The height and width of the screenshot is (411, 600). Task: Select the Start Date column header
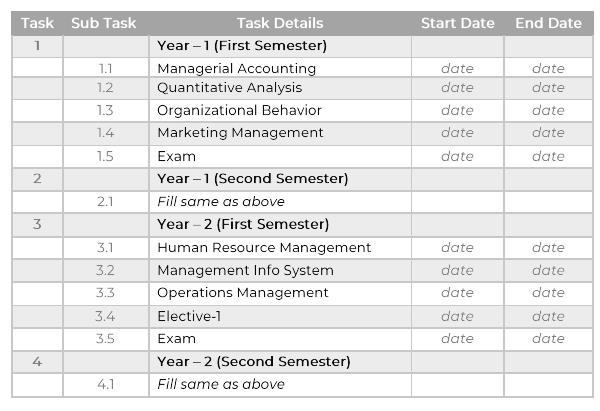click(458, 23)
